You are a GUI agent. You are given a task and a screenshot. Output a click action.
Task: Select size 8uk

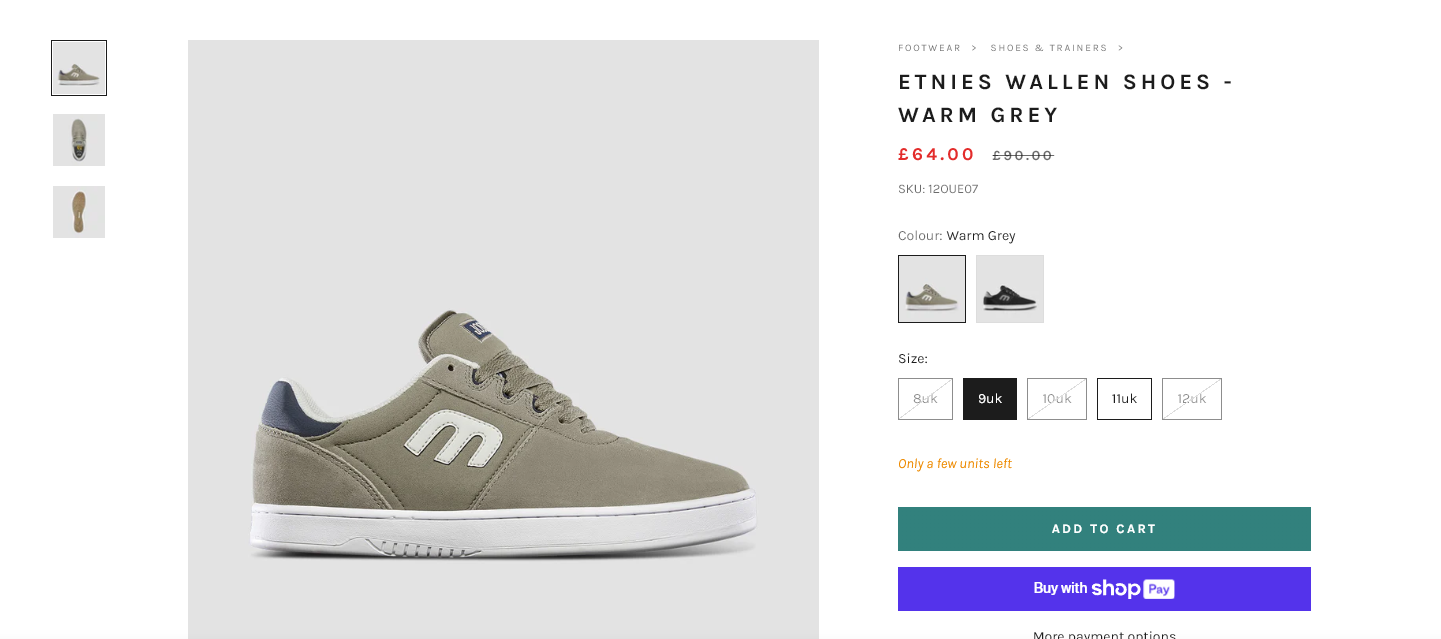(925, 399)
